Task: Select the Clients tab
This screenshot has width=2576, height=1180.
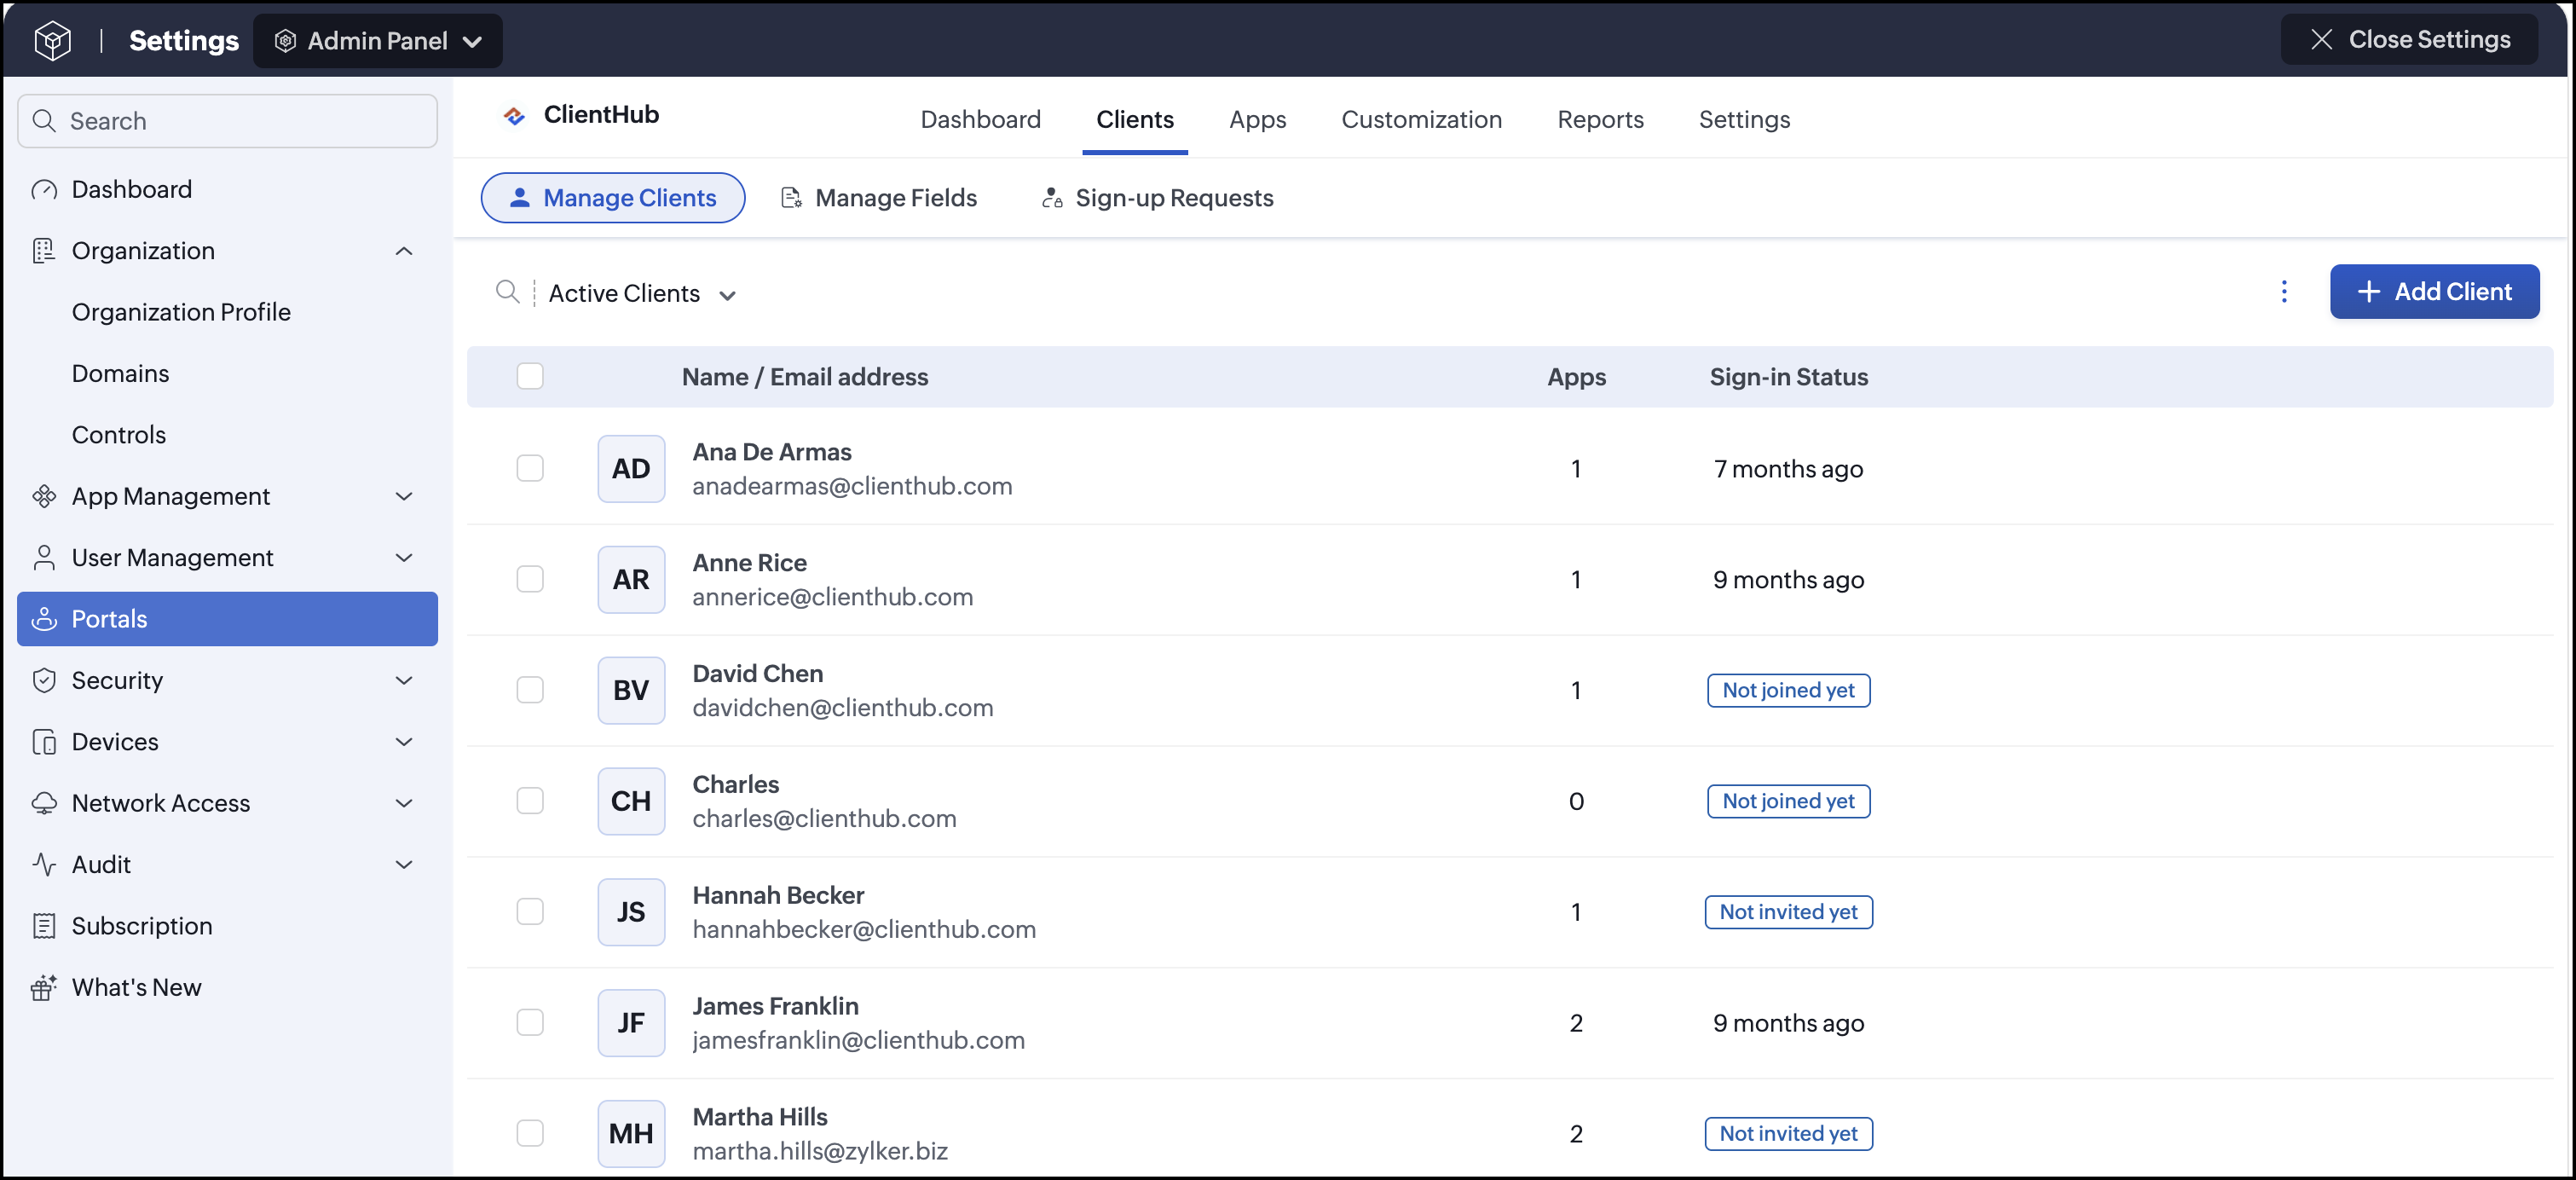Action: [x=1134, y=120]
